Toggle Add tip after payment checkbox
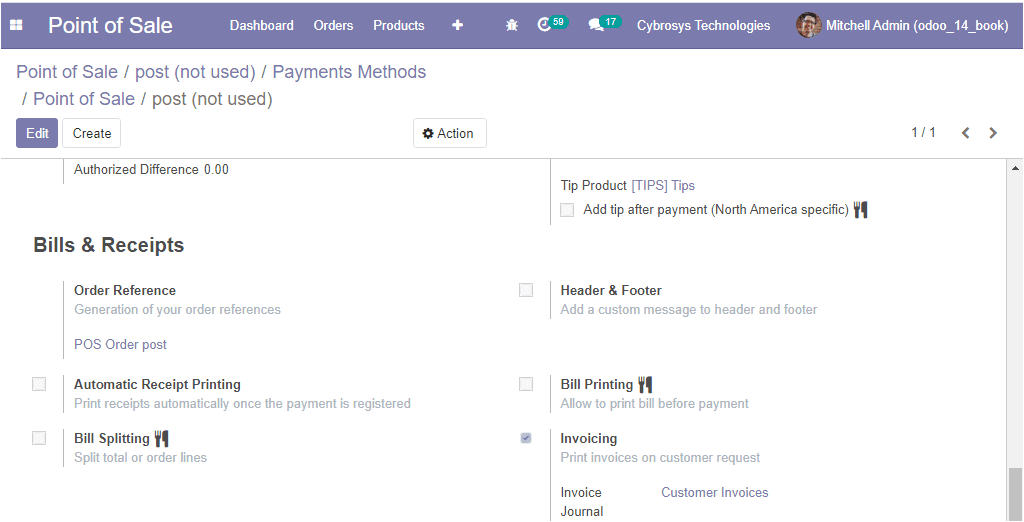This screenshot has width=1024, height=522. [x=567, y=210]
